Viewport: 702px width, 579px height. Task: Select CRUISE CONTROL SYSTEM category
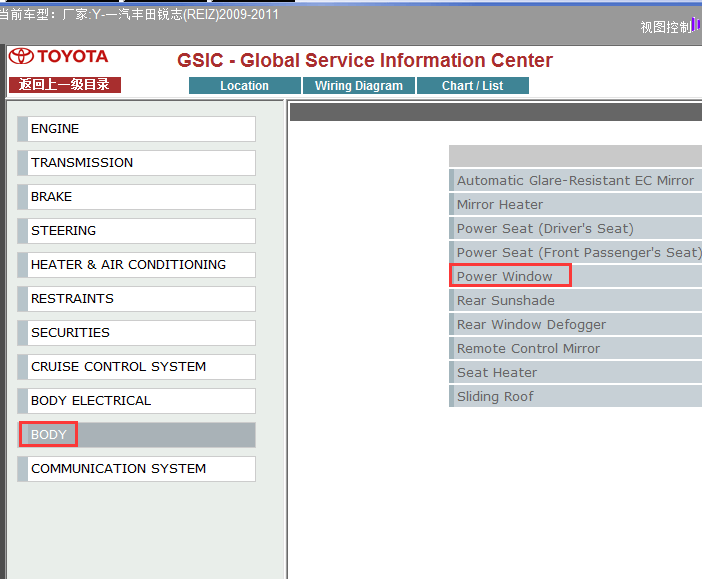[x=137, y=367]
